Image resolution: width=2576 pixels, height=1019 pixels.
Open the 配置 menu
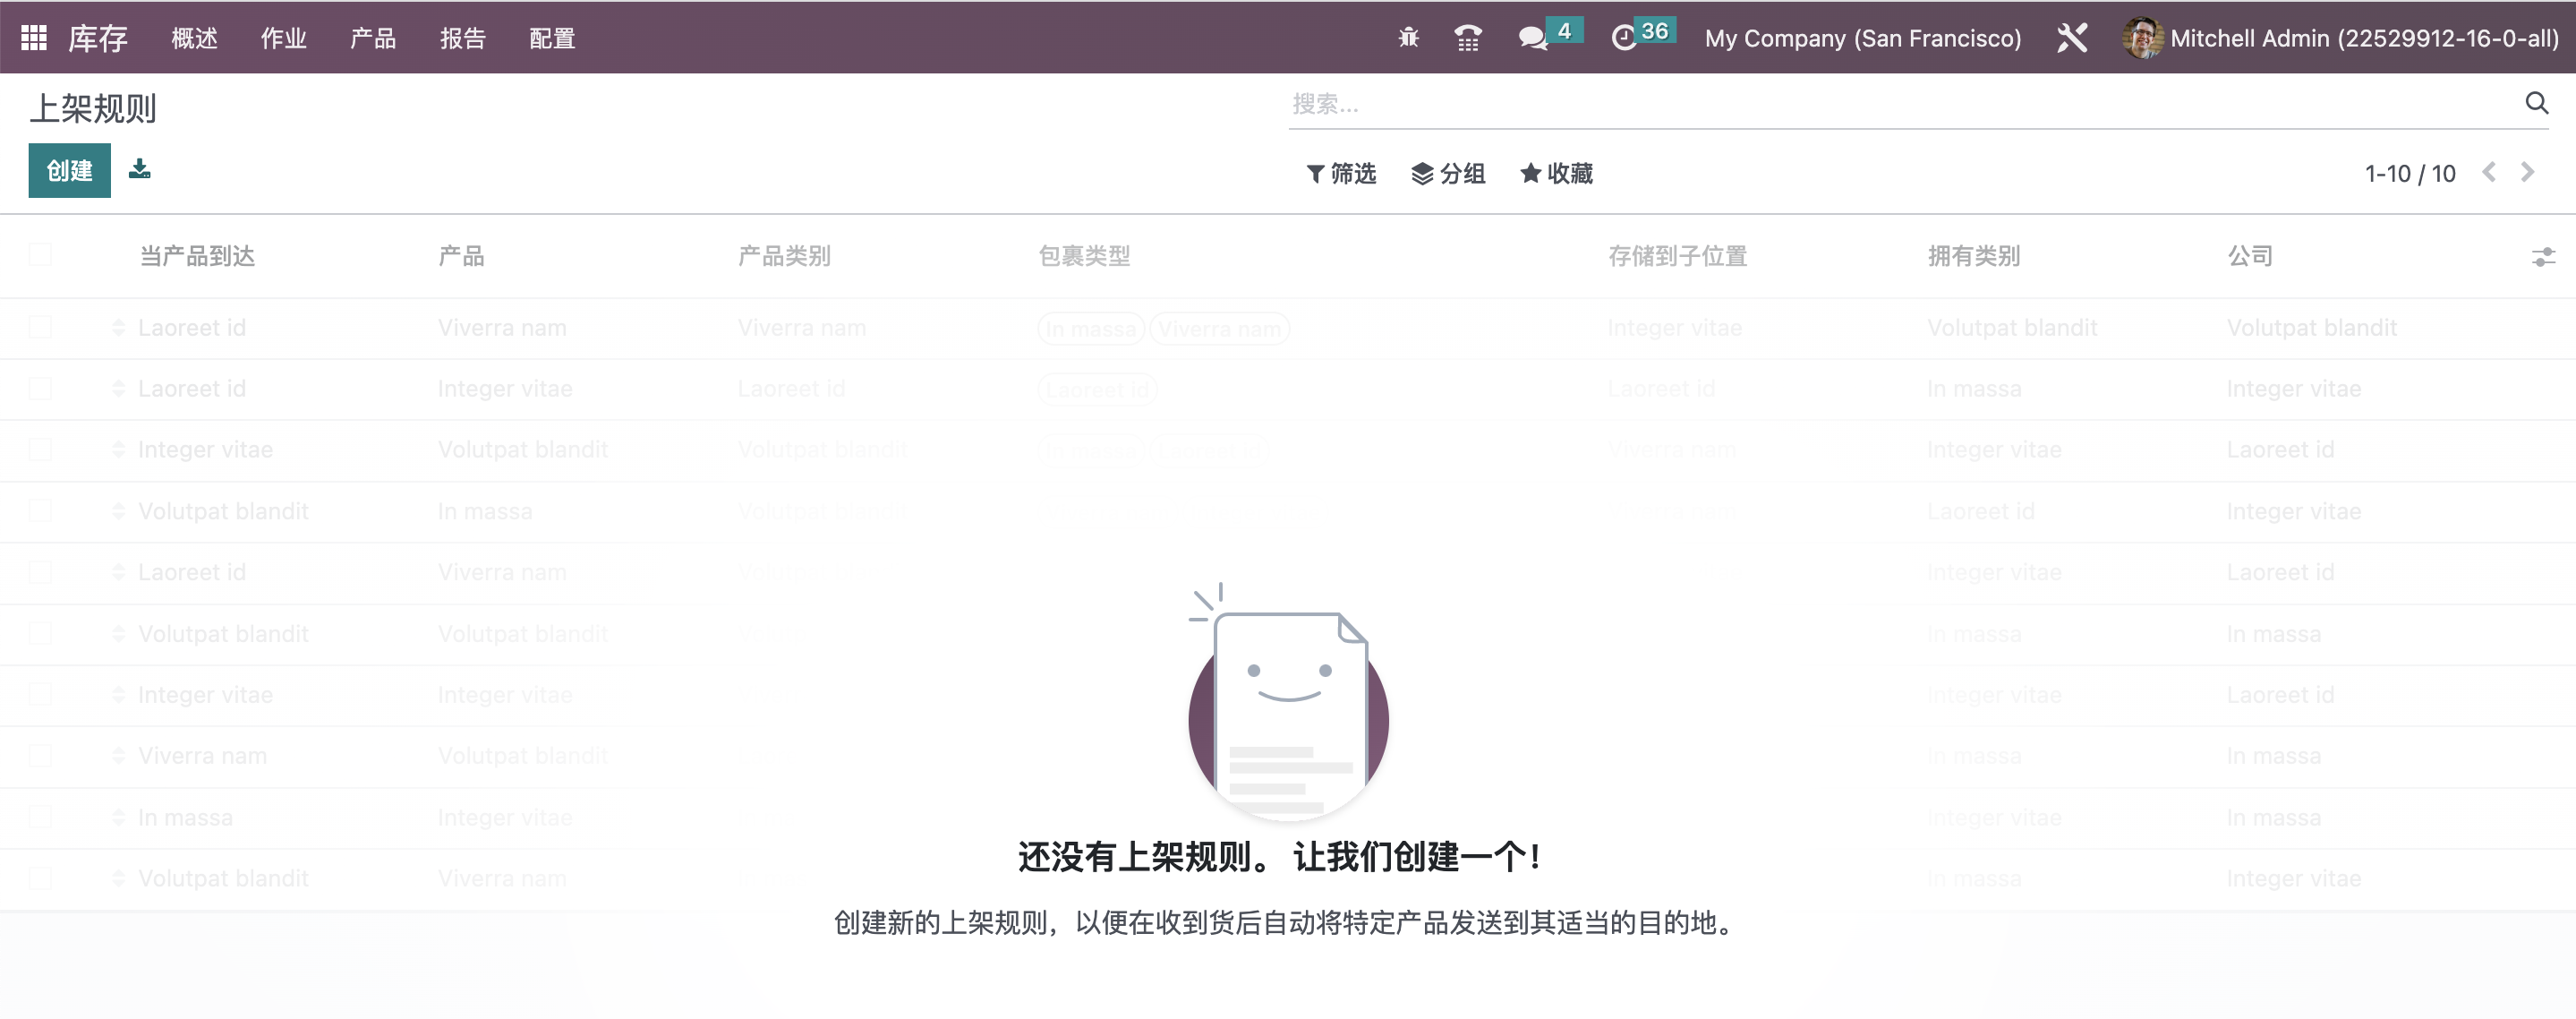(x=552, y=38)
